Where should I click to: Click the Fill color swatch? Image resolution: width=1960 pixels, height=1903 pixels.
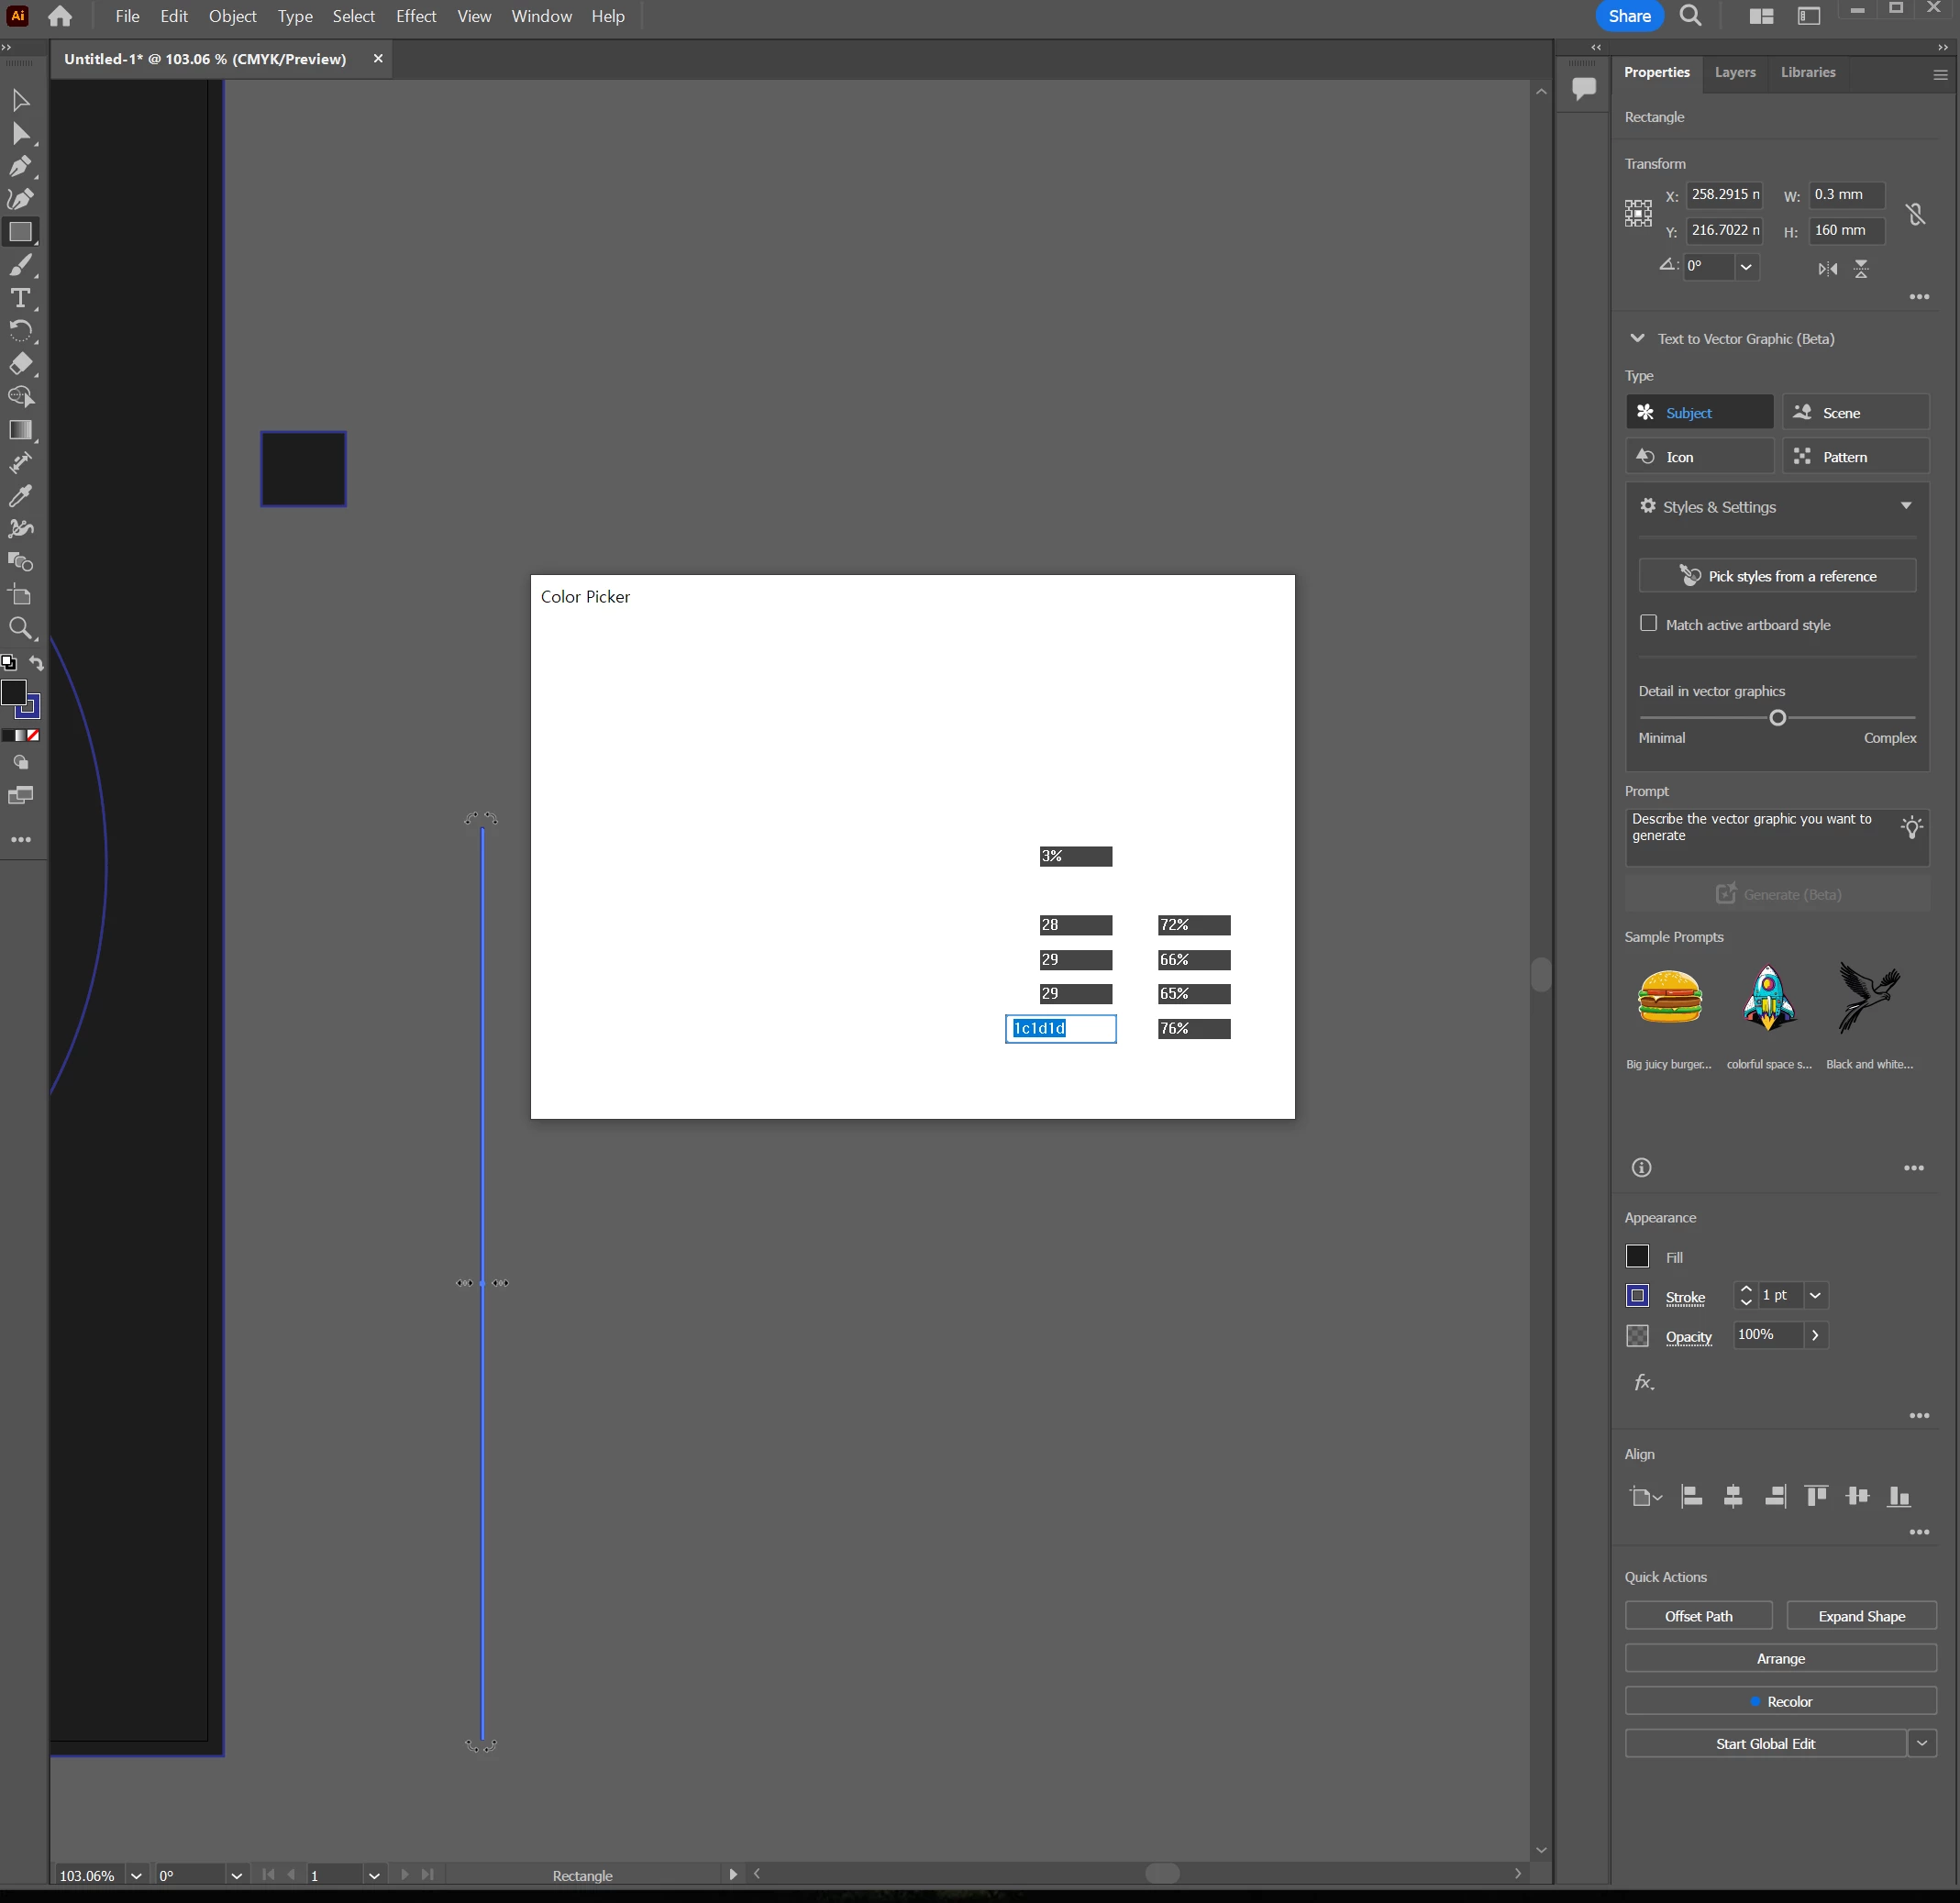tap(1637, 1256)
